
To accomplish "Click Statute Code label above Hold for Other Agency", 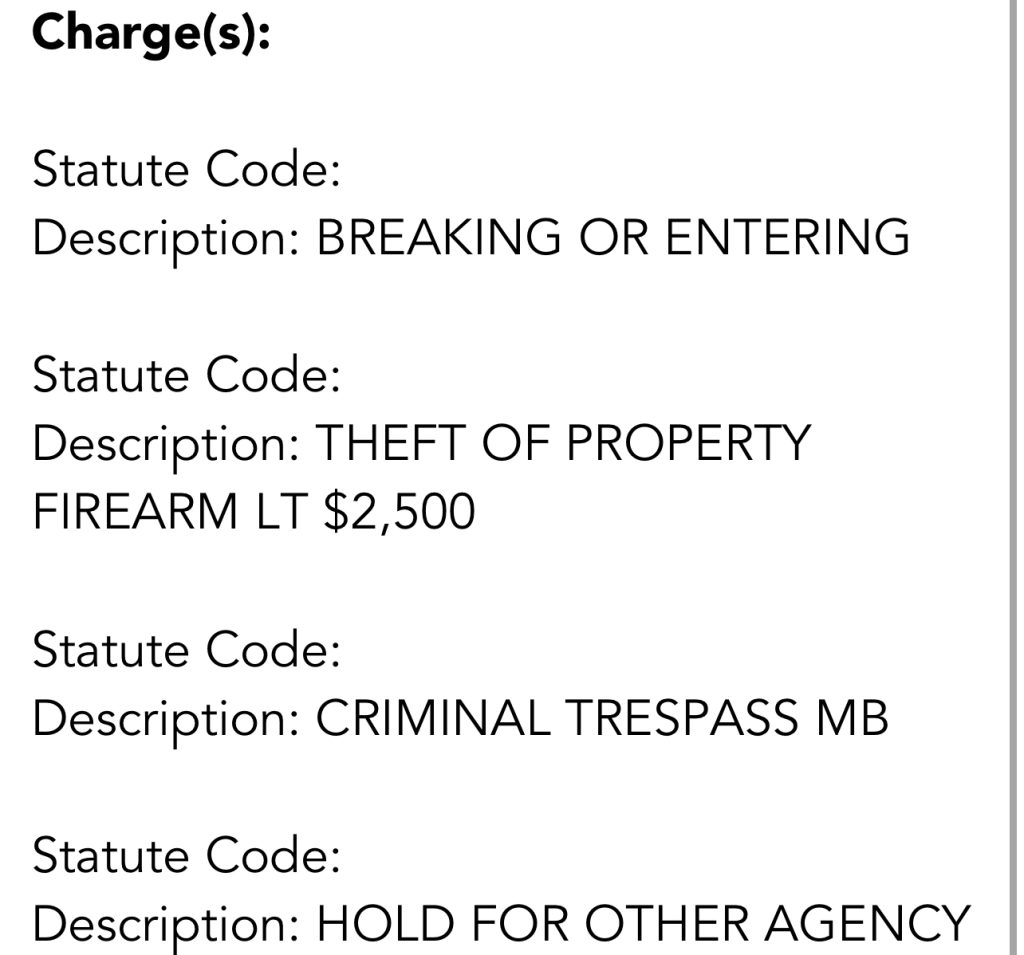I will pyautogui.click(x=187, y=856).
